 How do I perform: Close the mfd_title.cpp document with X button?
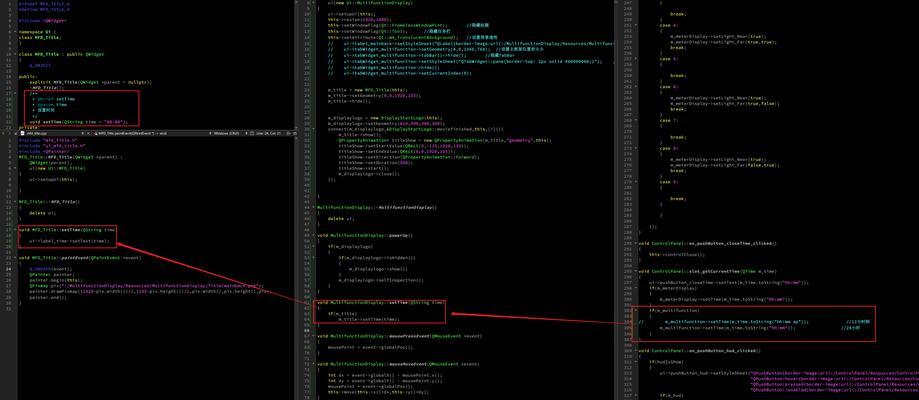(x=89, y=133)
